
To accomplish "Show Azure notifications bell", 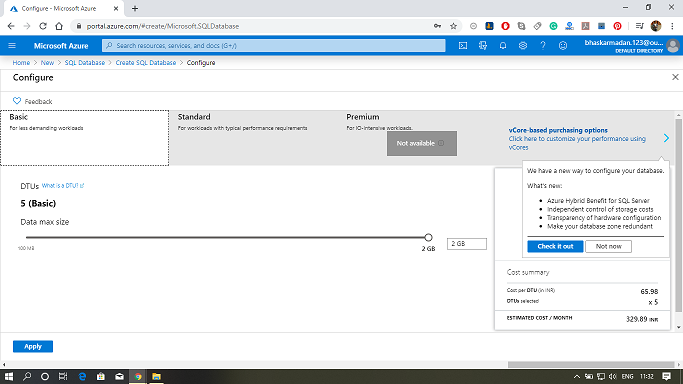I will click(503, 46).
